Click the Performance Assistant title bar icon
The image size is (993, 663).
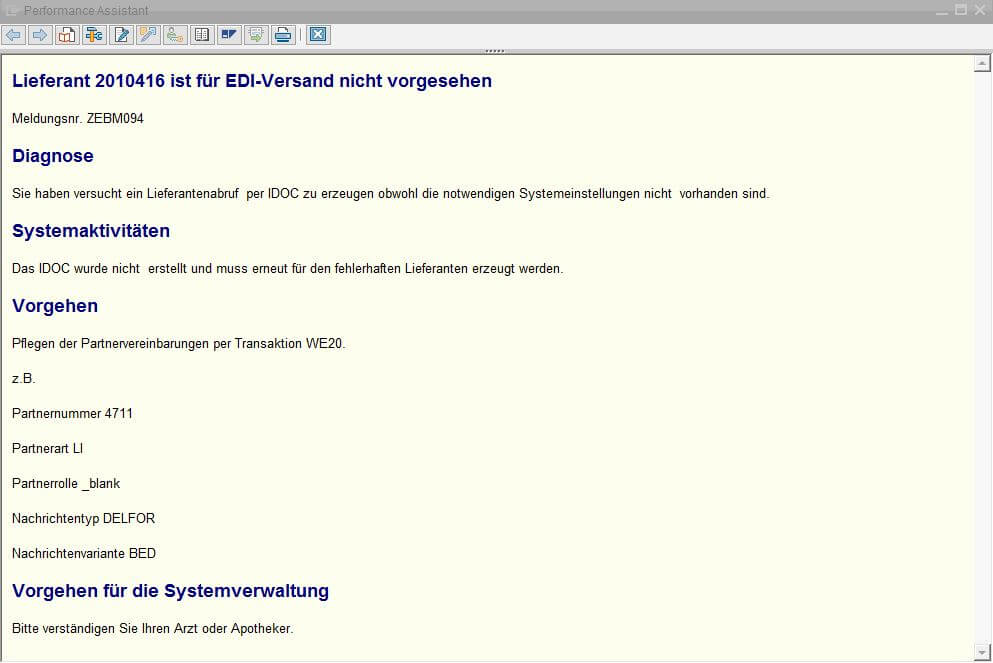click(x=12, y=10)
